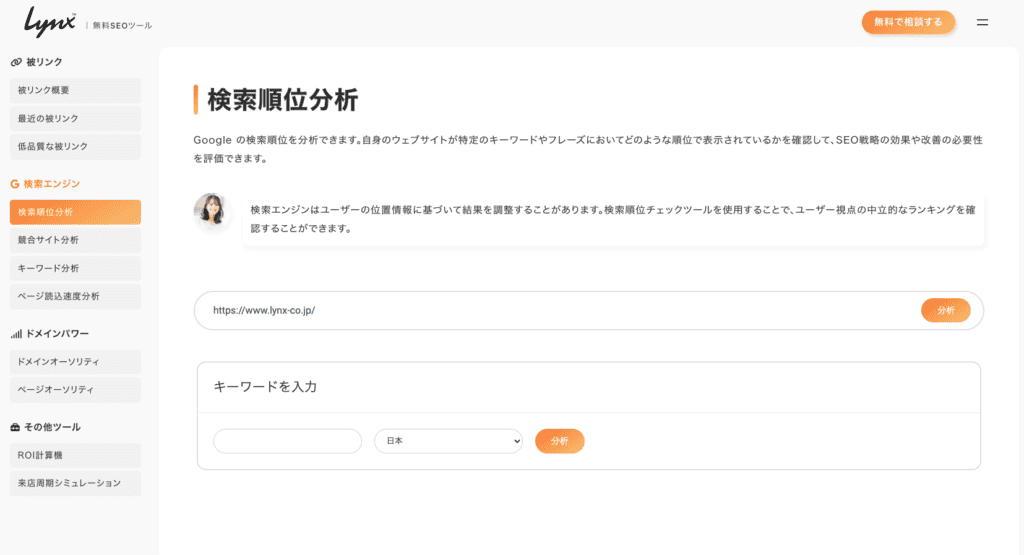Click the Lynx logo
Viewport: 1024px width, 555px height.
point(50,22)
